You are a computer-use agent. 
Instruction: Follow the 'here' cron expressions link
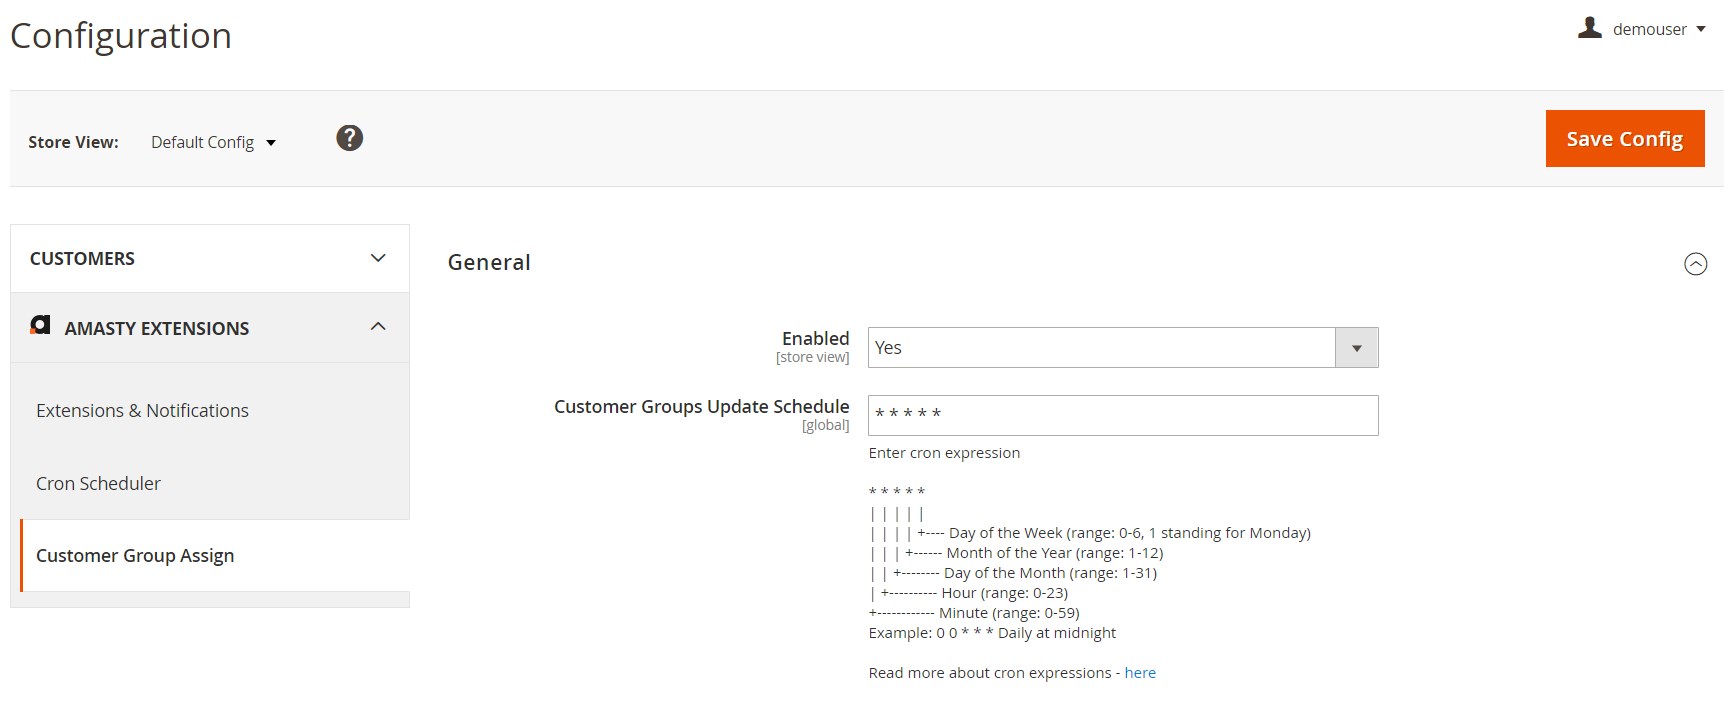1139,673
